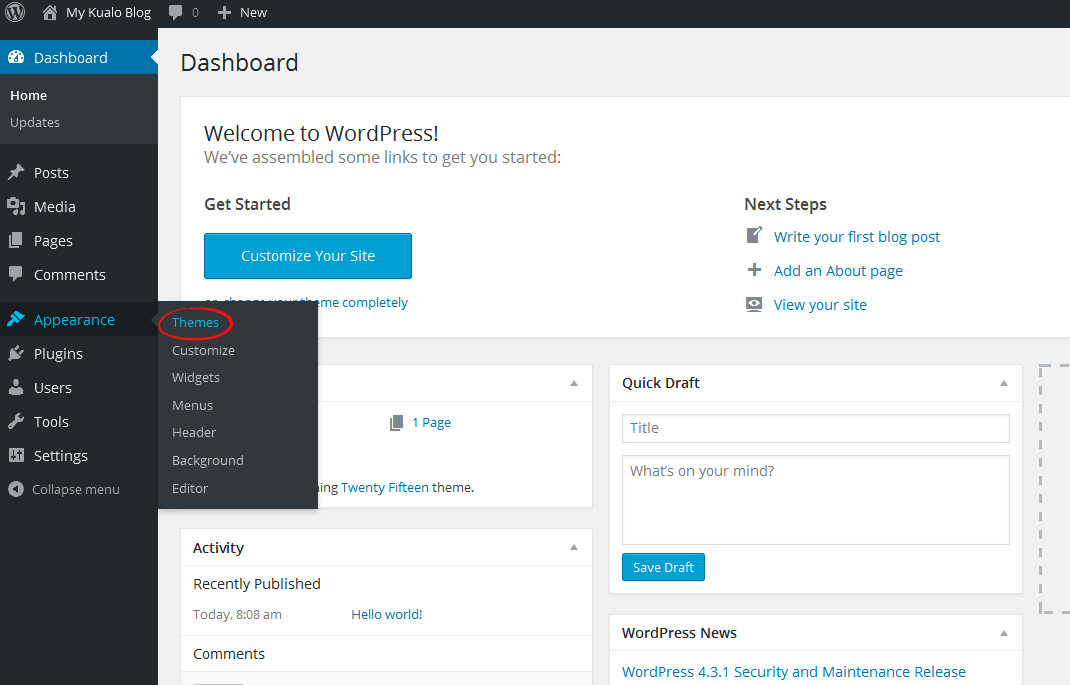Select Customize in Appearance submenu
The height and width of the screenshot is (685, 1070).
pos(203,350)
